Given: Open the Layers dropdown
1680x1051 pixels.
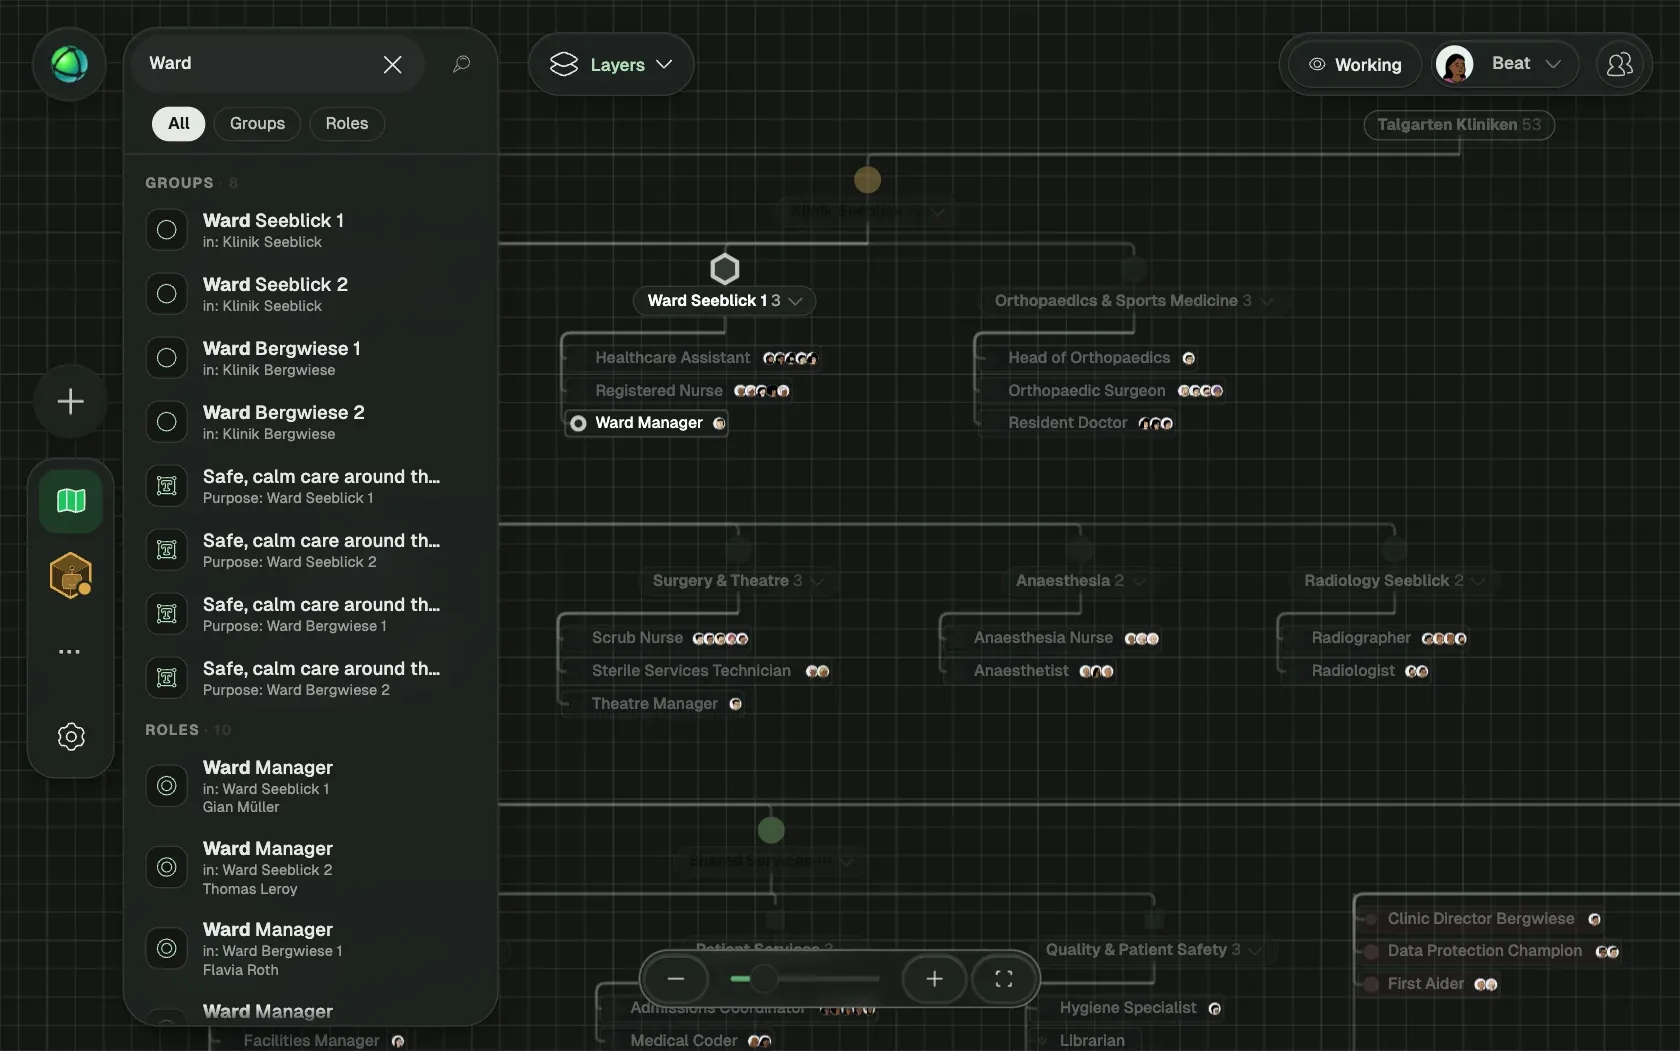Looking at the screenshot, I should 611,64.
